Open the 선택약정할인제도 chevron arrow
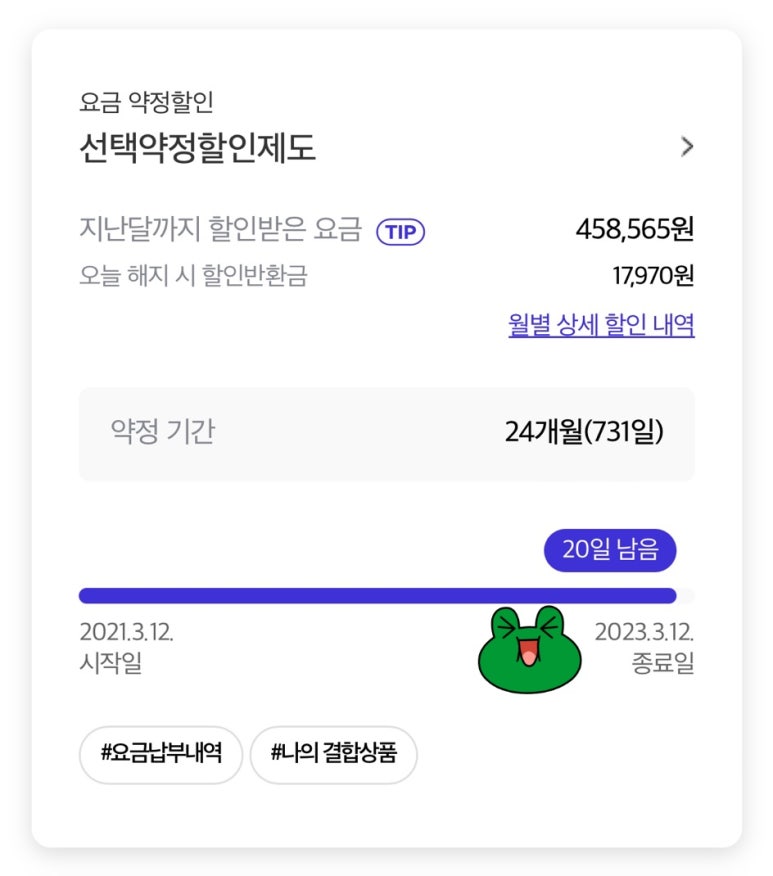 point(687,147)
